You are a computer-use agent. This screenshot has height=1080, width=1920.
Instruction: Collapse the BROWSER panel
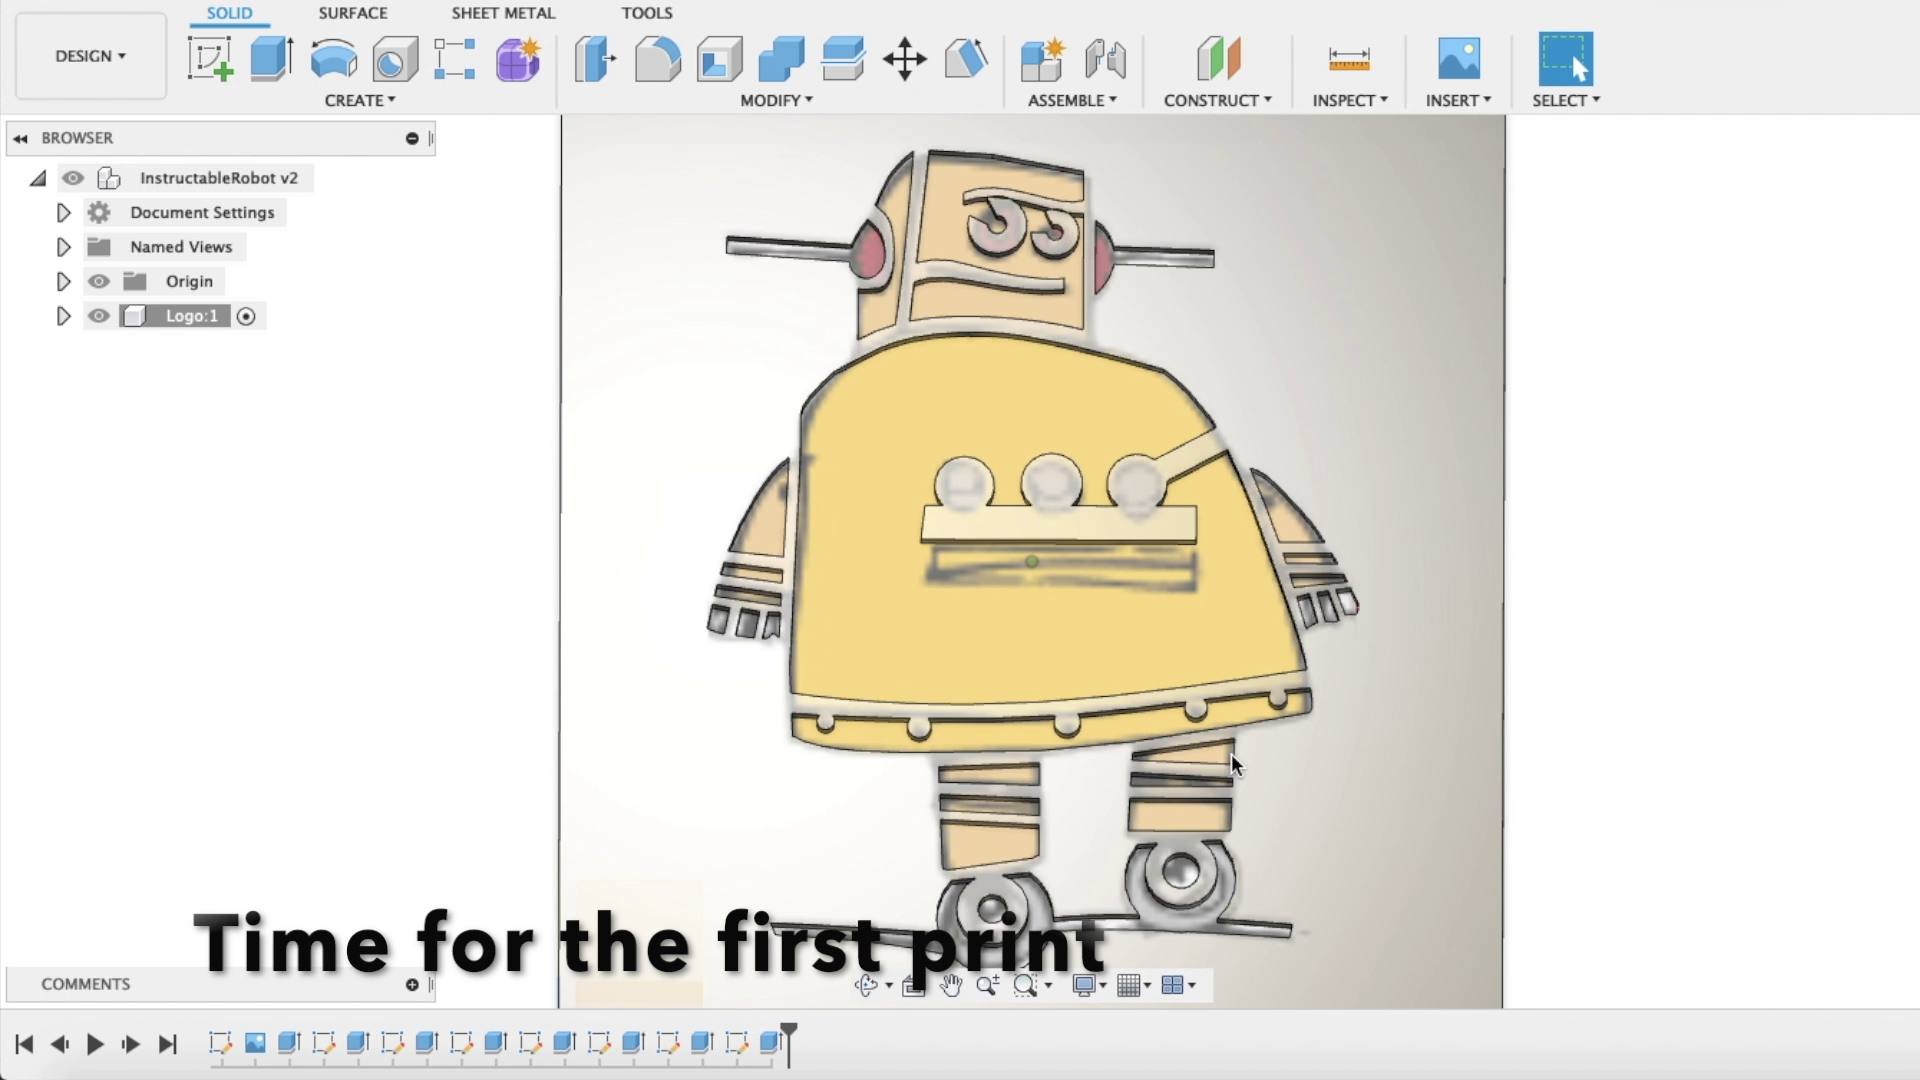20,138
